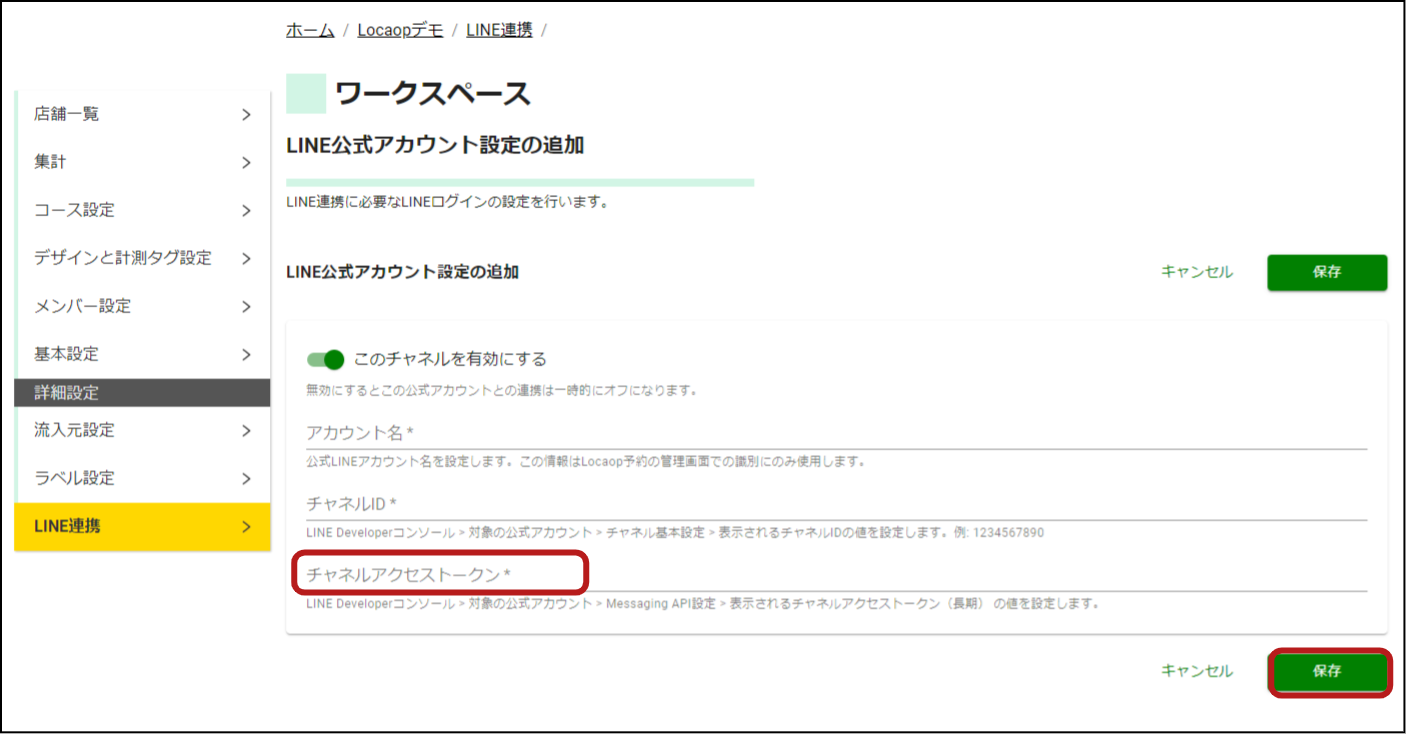Open the 流入元設定 sidebar item
The image size is (1406, 734).
143,430
